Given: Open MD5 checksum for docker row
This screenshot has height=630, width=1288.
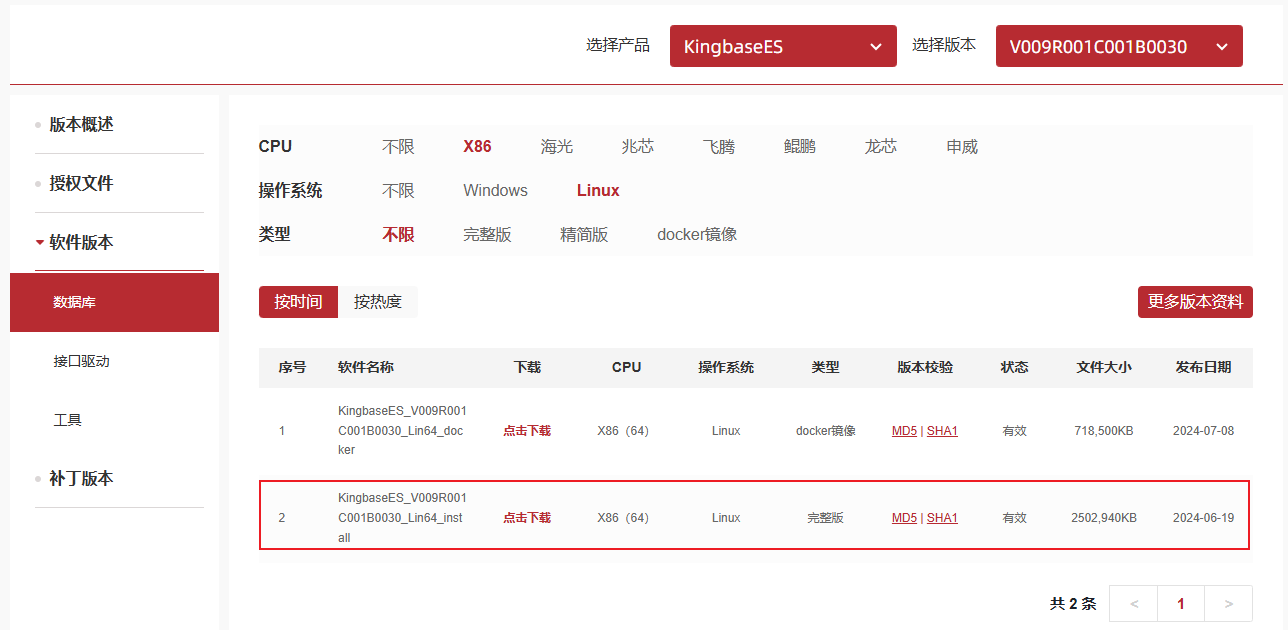Looking at the screenshot, I should 904,431.
